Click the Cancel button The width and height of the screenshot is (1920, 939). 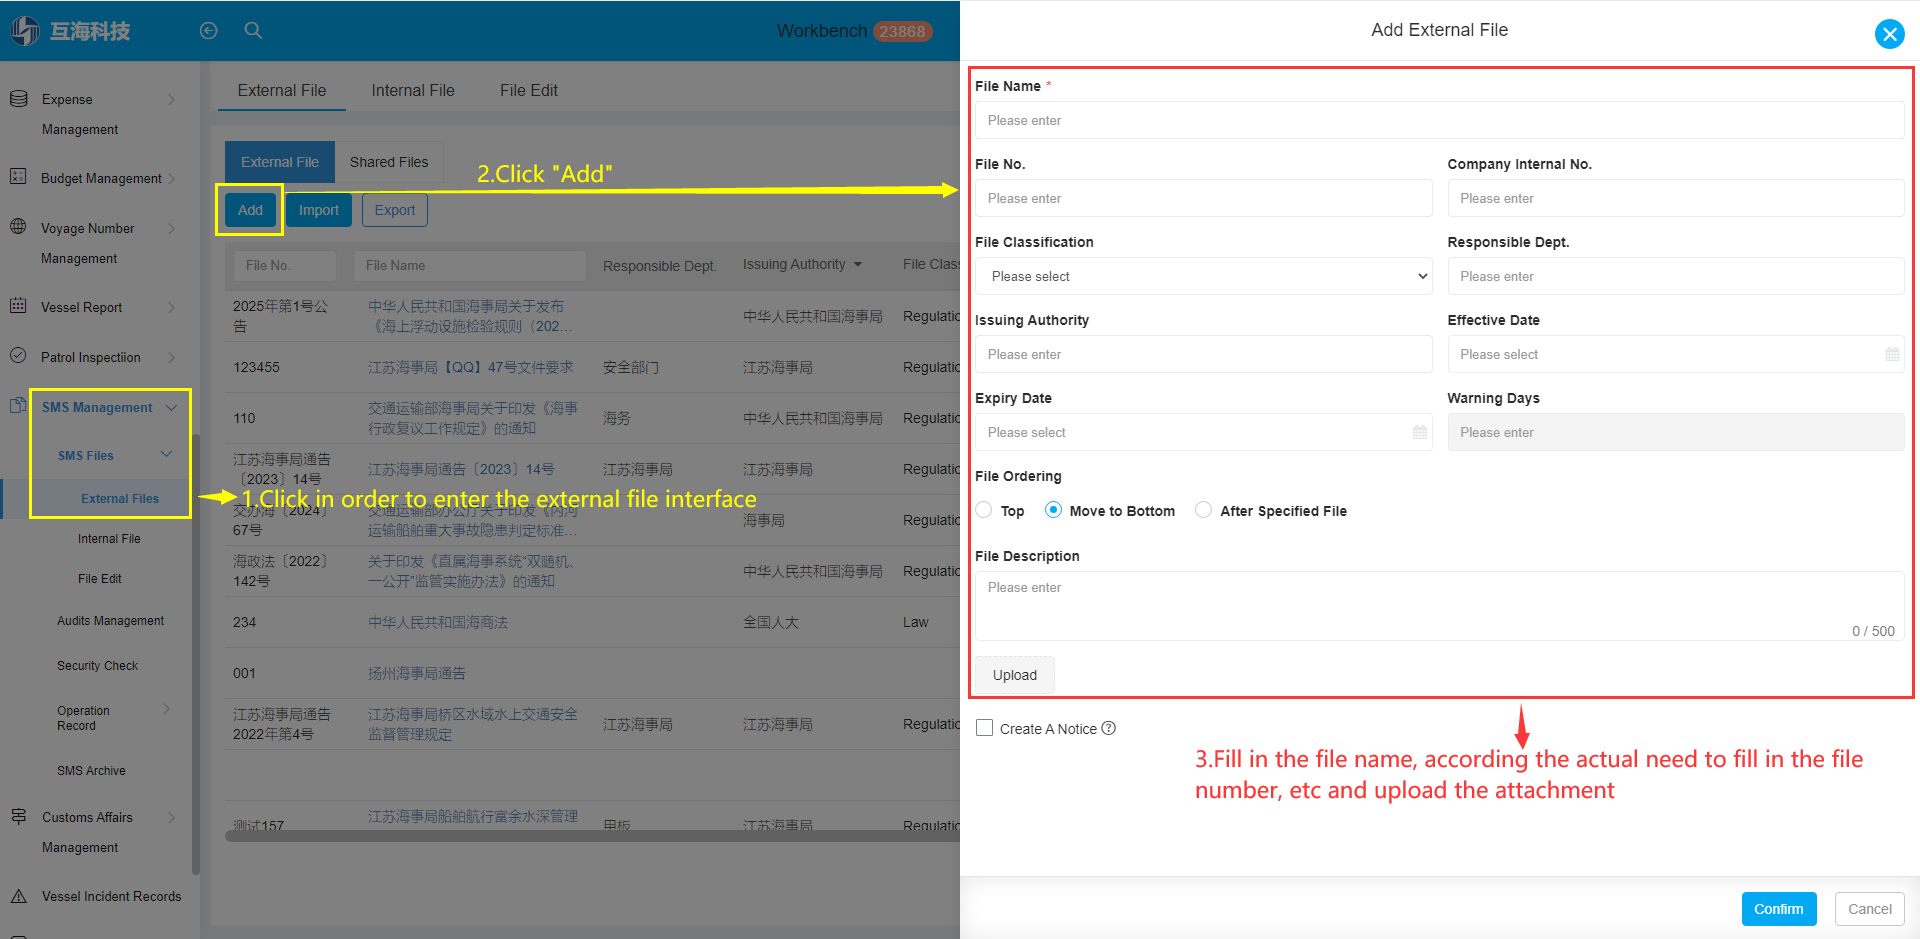coord(1870,909)
